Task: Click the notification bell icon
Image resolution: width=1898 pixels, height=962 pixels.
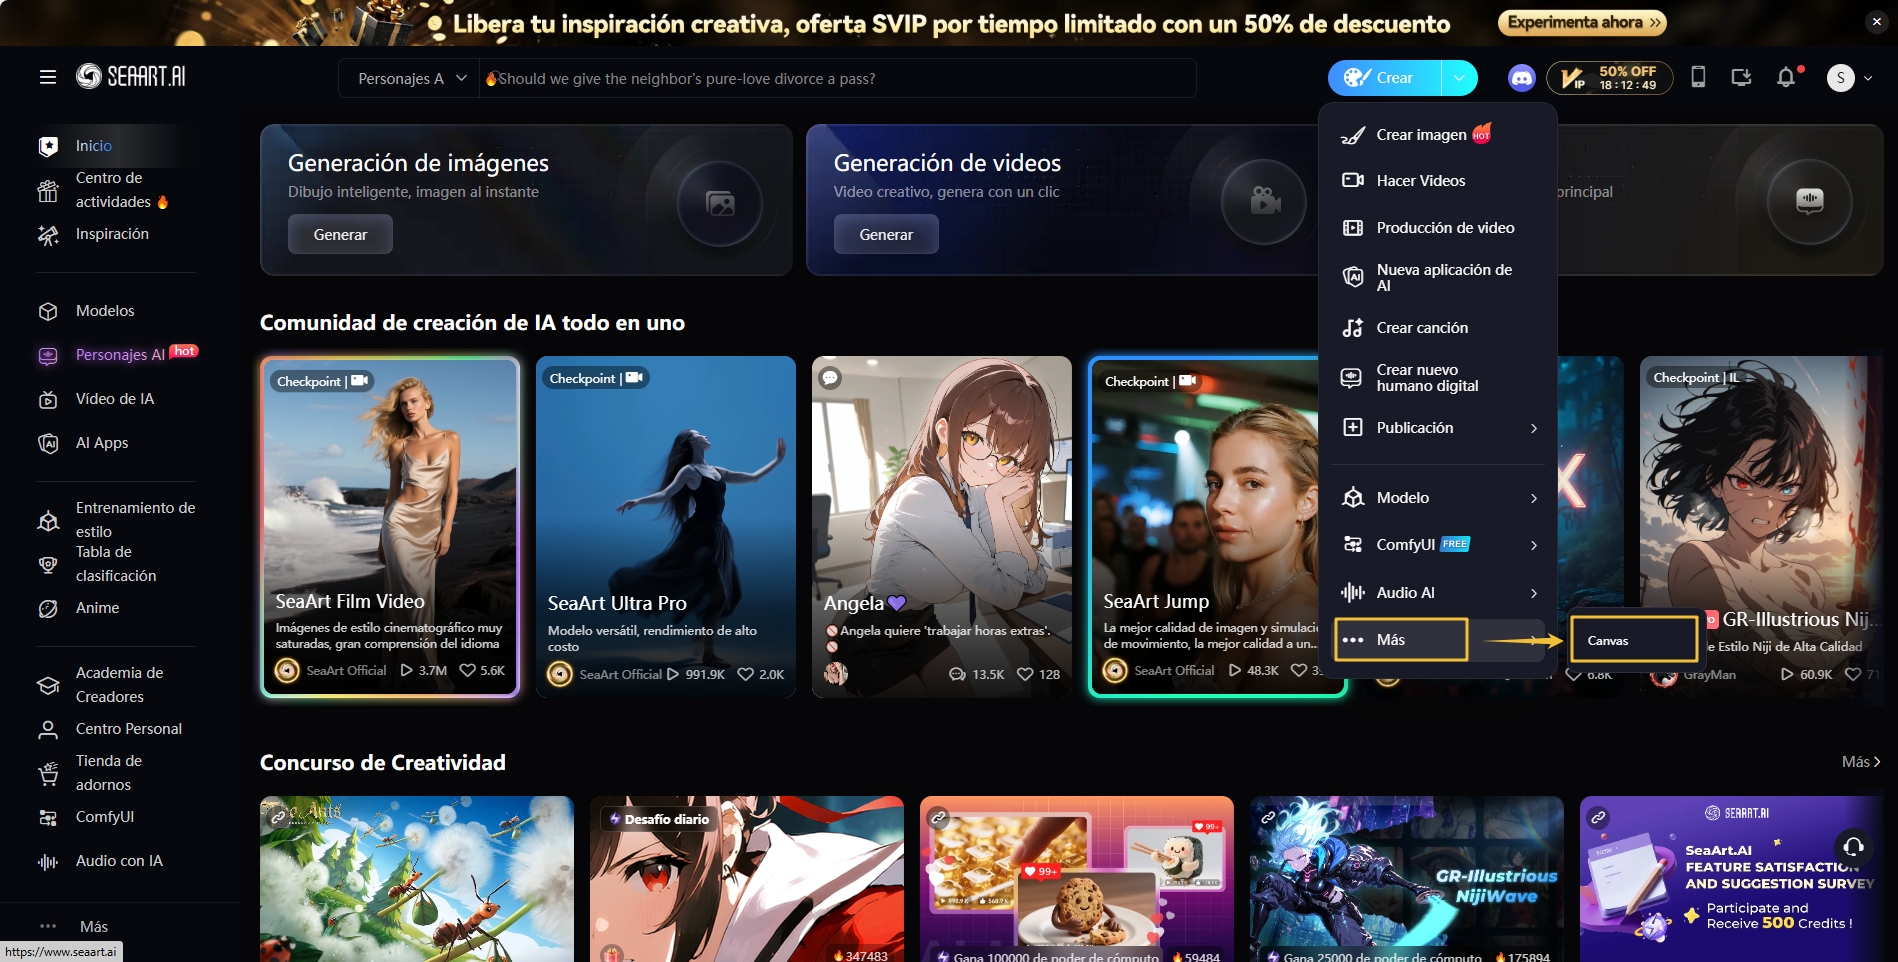Action: point(1786,78)
